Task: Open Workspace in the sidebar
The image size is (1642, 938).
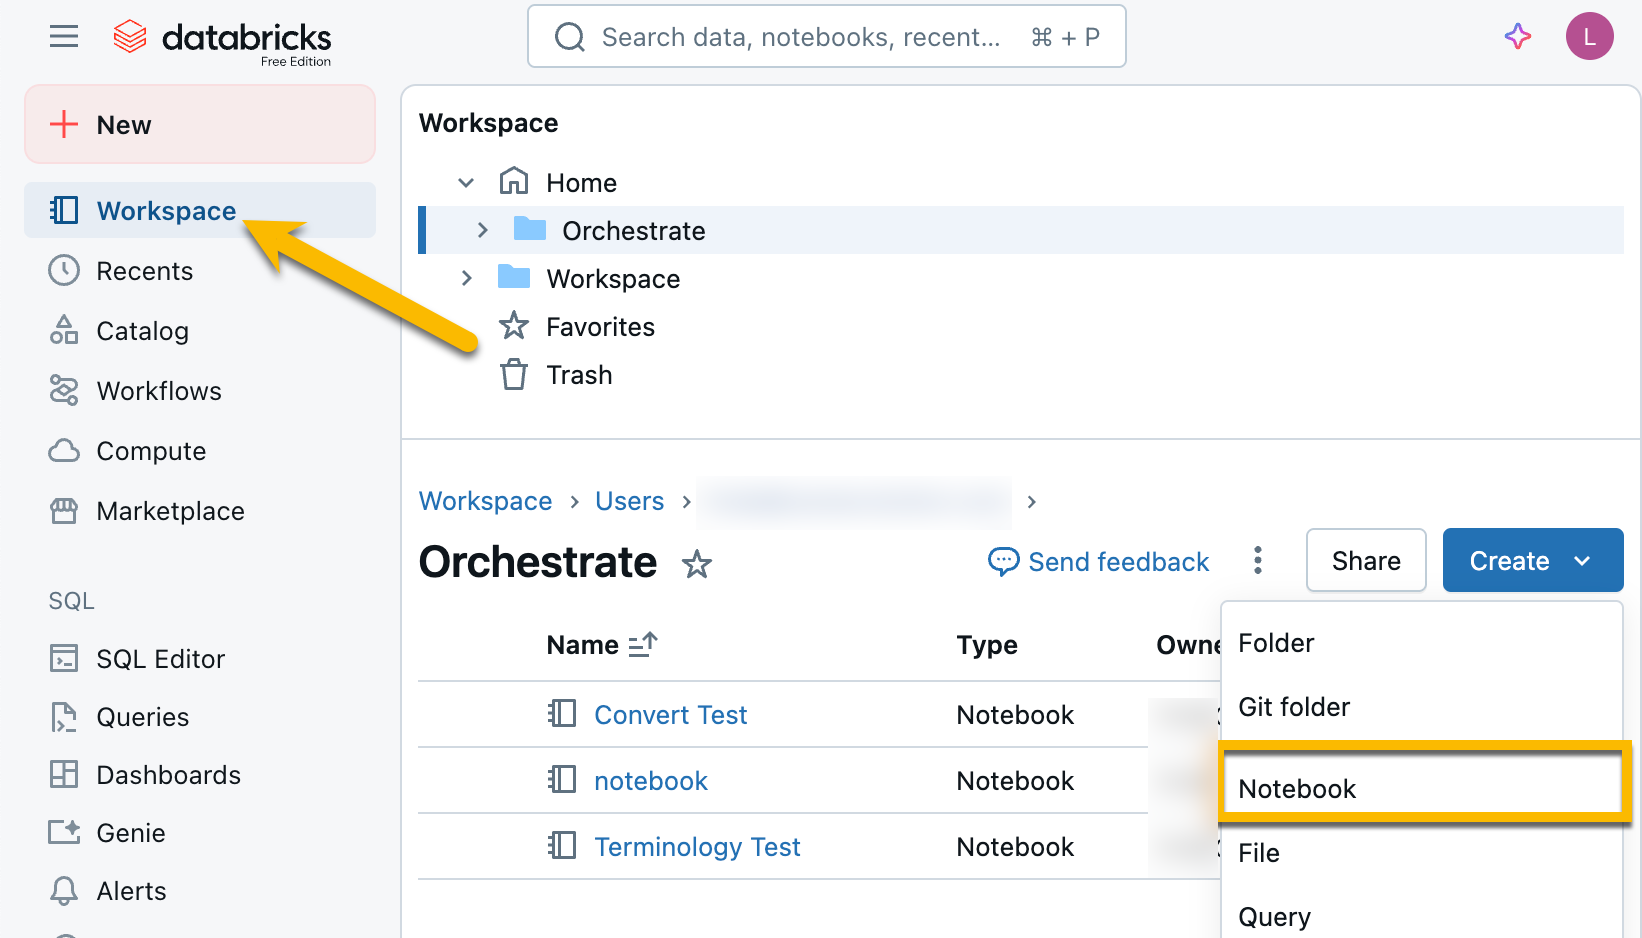Action: click(x=200, y=210)
